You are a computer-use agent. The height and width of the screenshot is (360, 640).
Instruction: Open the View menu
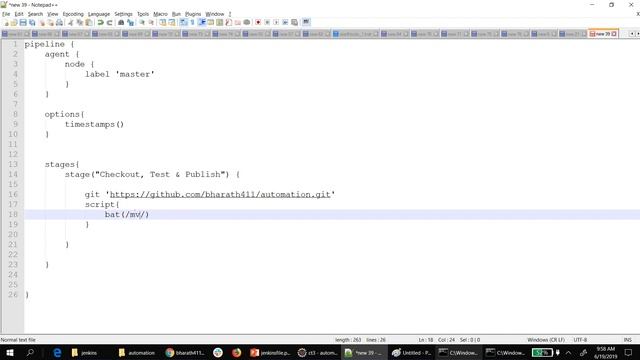click(x=53, y=14)
